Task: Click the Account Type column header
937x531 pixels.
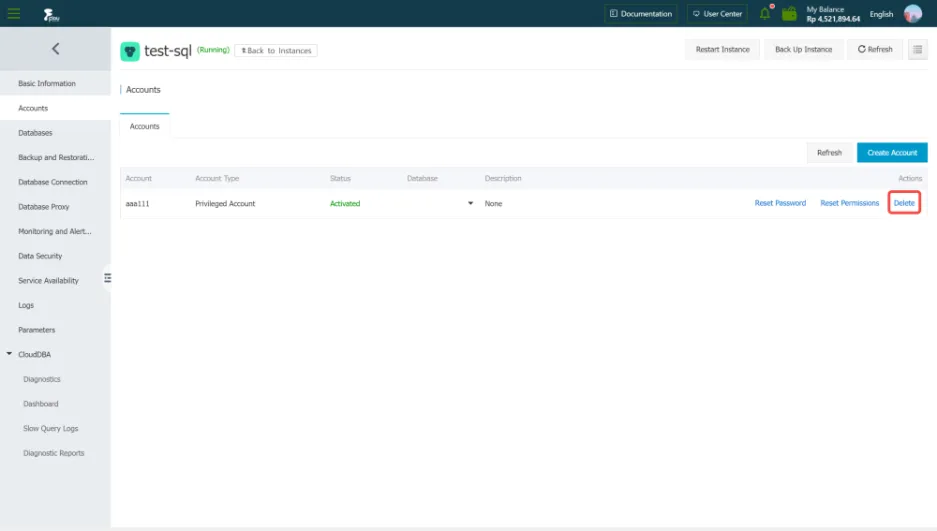Action: click(x=217, y=179)
